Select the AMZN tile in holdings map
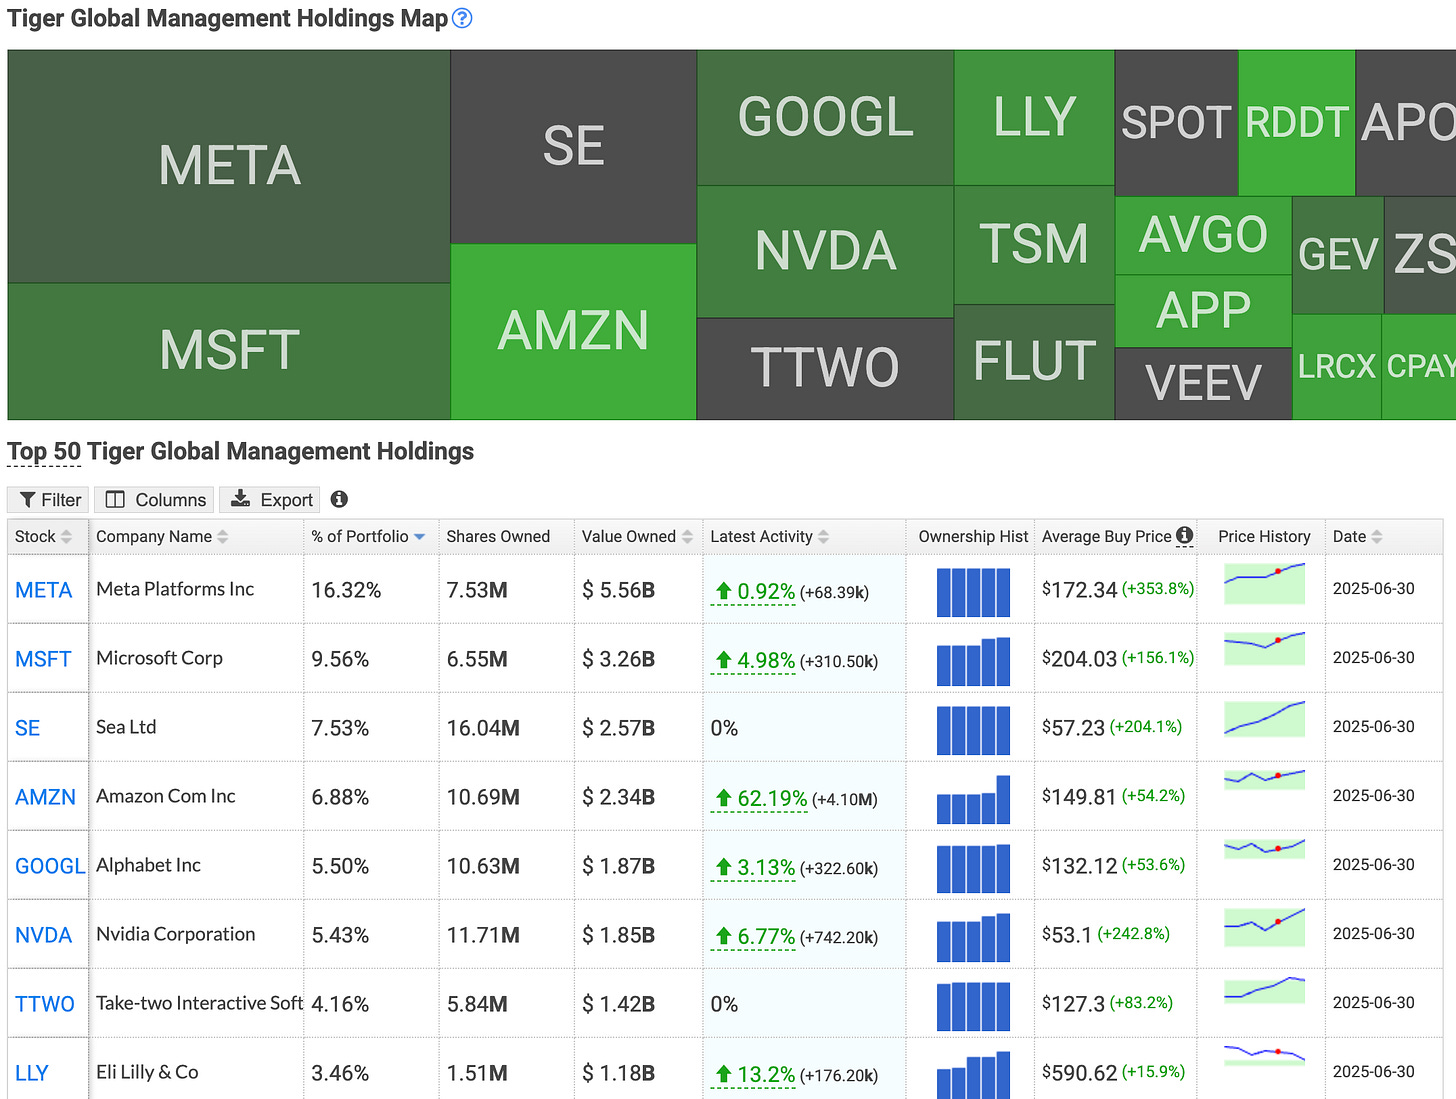 pos(574,332)
